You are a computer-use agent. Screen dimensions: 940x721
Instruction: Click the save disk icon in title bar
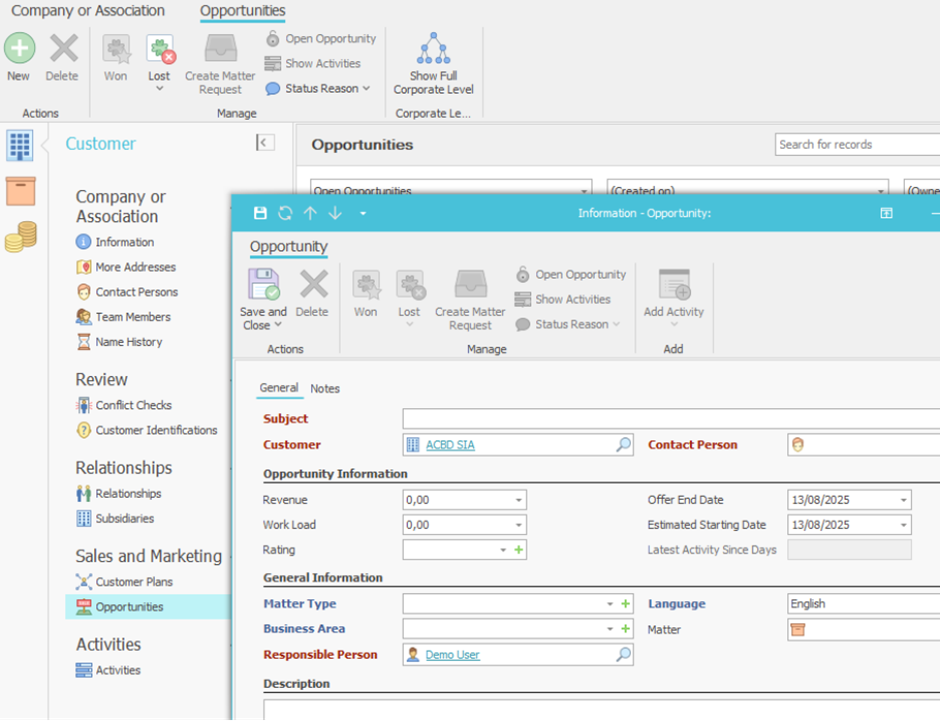click(x=261, y=213)
